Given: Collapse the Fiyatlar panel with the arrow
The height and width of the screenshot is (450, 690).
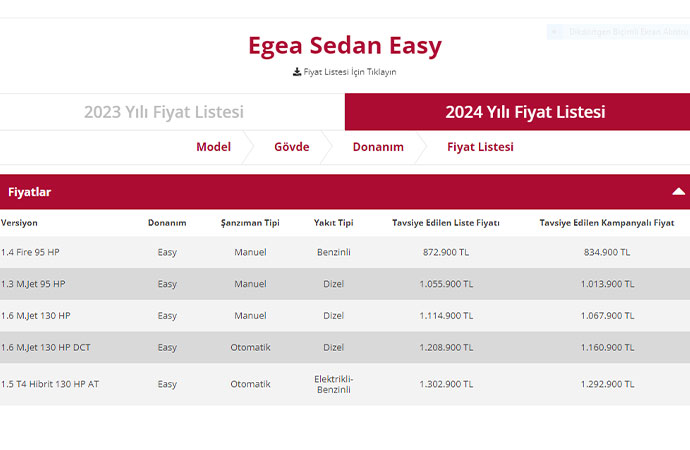Looking at the screenshot, I should click(678, 191).
